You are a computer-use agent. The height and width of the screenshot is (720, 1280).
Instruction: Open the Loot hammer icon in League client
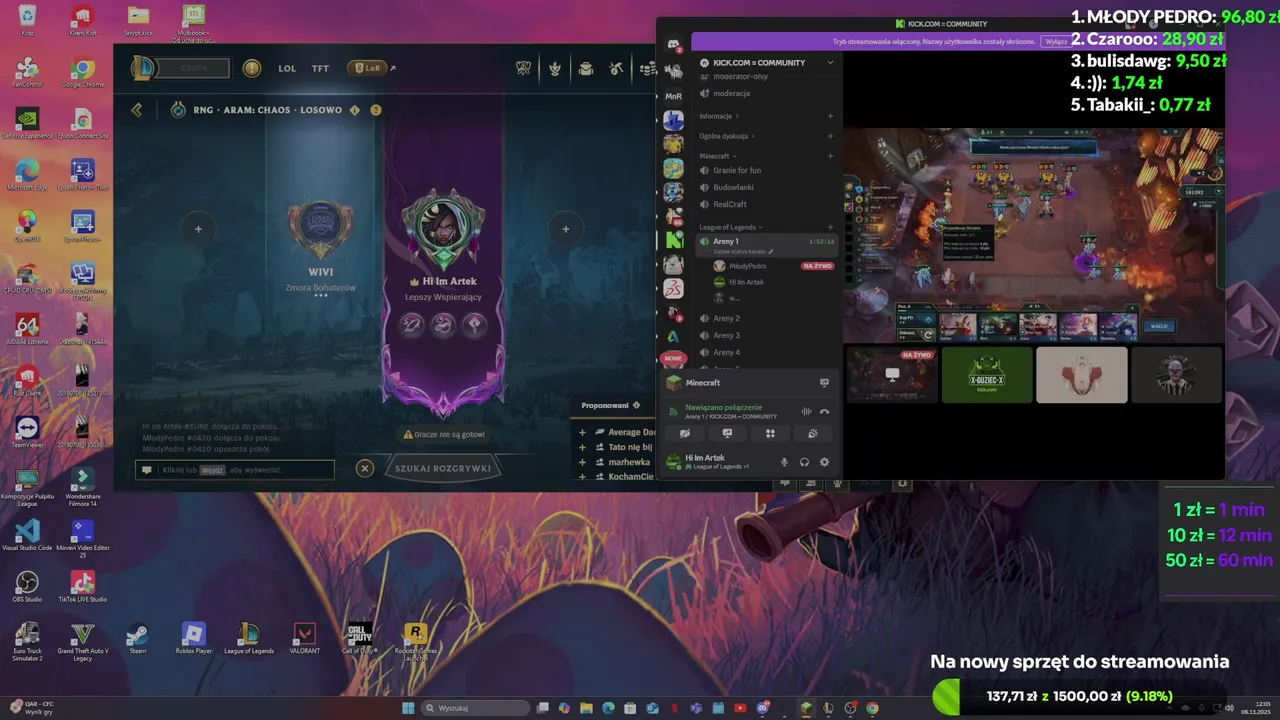617,68
